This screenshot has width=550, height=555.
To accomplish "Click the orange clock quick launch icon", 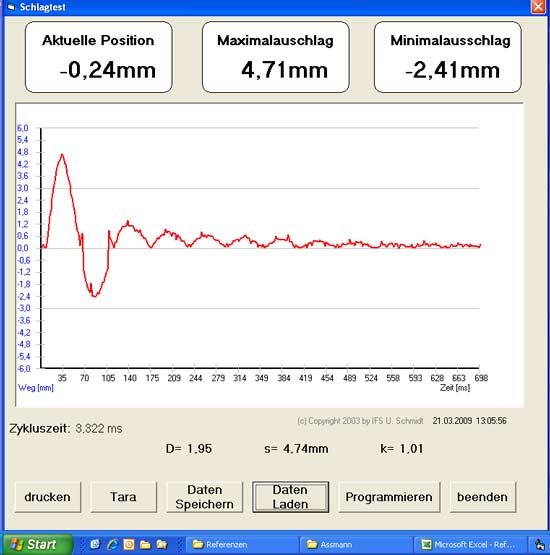I will pyautogui.click(x=128, y=544).
